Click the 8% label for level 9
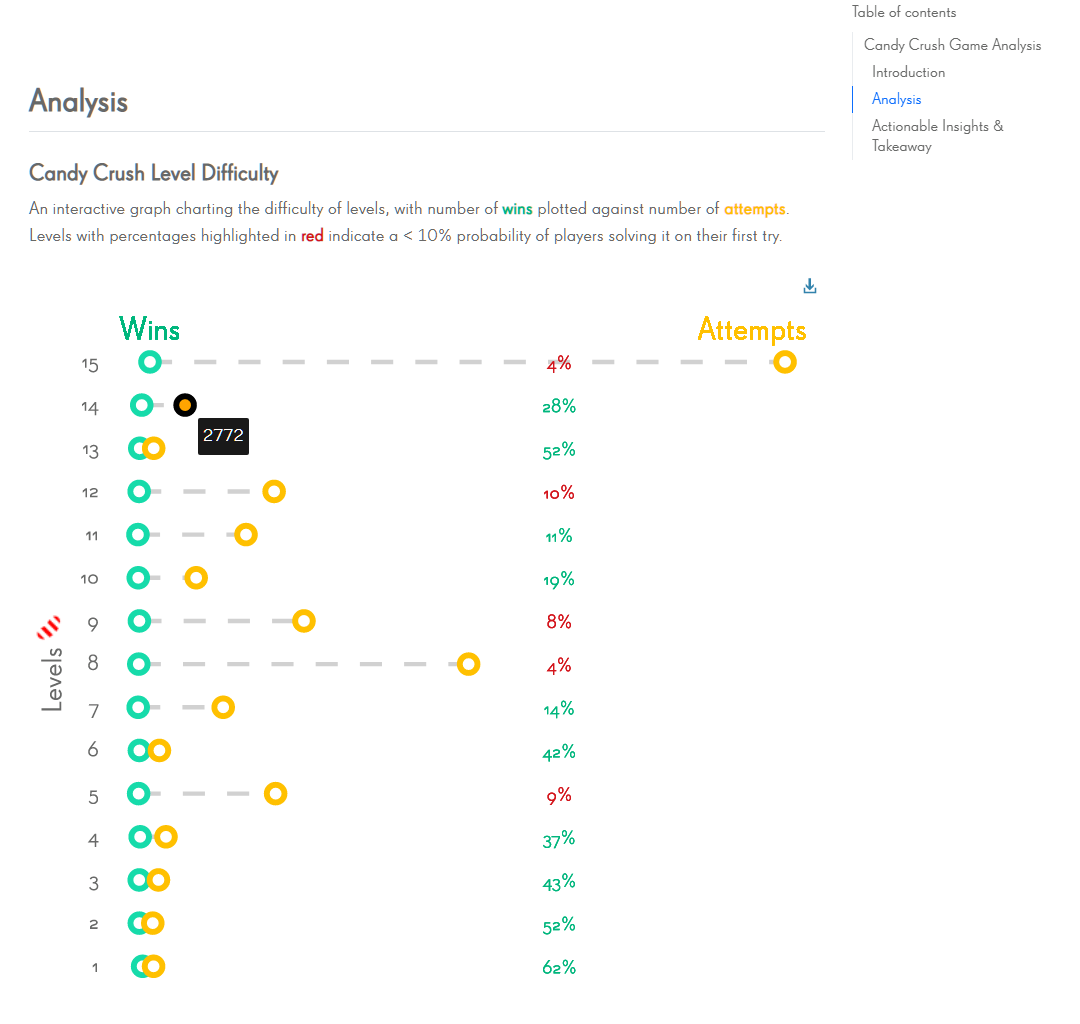The image size is (1080, 1024). [x=559, y=622]
